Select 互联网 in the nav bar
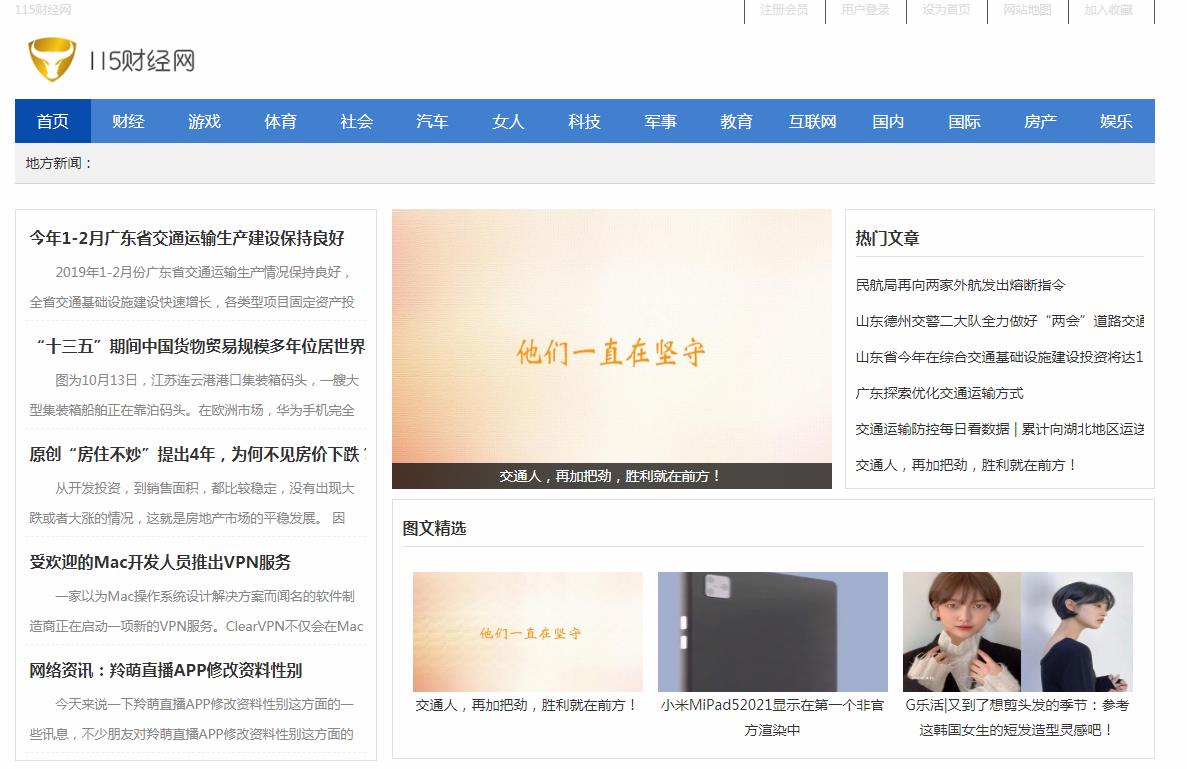 (813, 121)
